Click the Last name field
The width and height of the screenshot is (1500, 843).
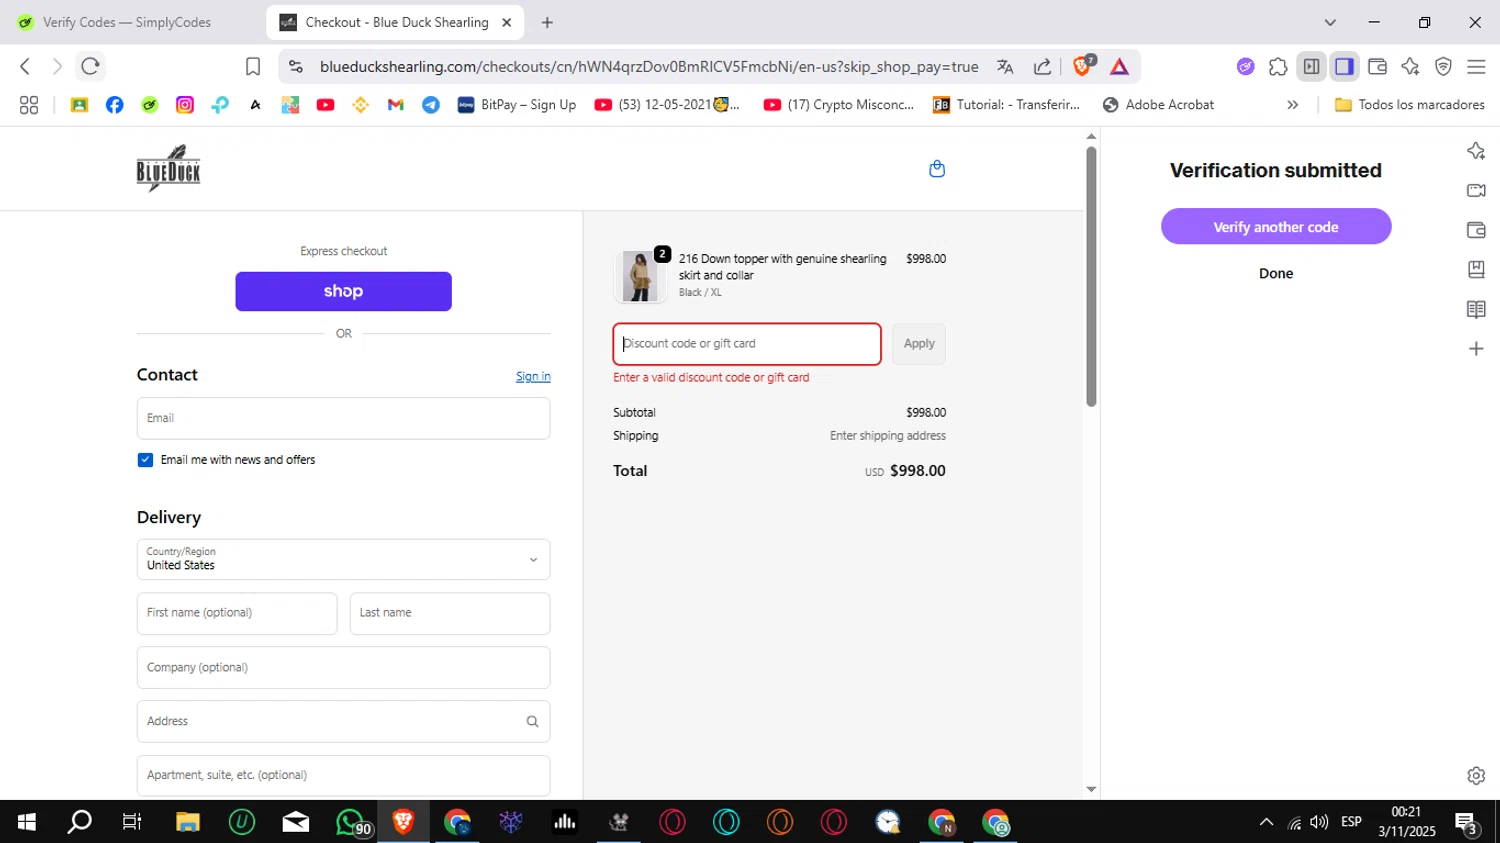(x=450, y=613)
